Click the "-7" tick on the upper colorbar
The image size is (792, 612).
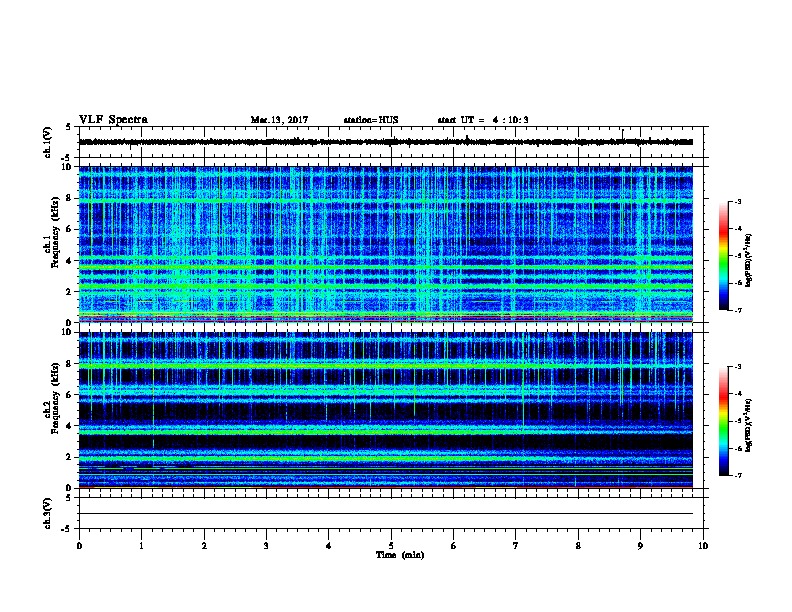[x=738, y=310]
